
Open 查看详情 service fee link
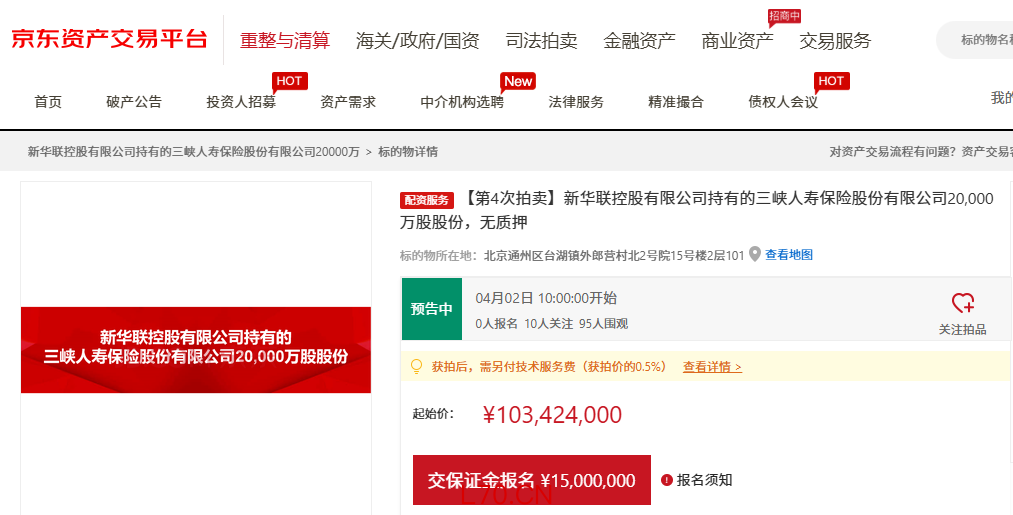click(712, 367)
